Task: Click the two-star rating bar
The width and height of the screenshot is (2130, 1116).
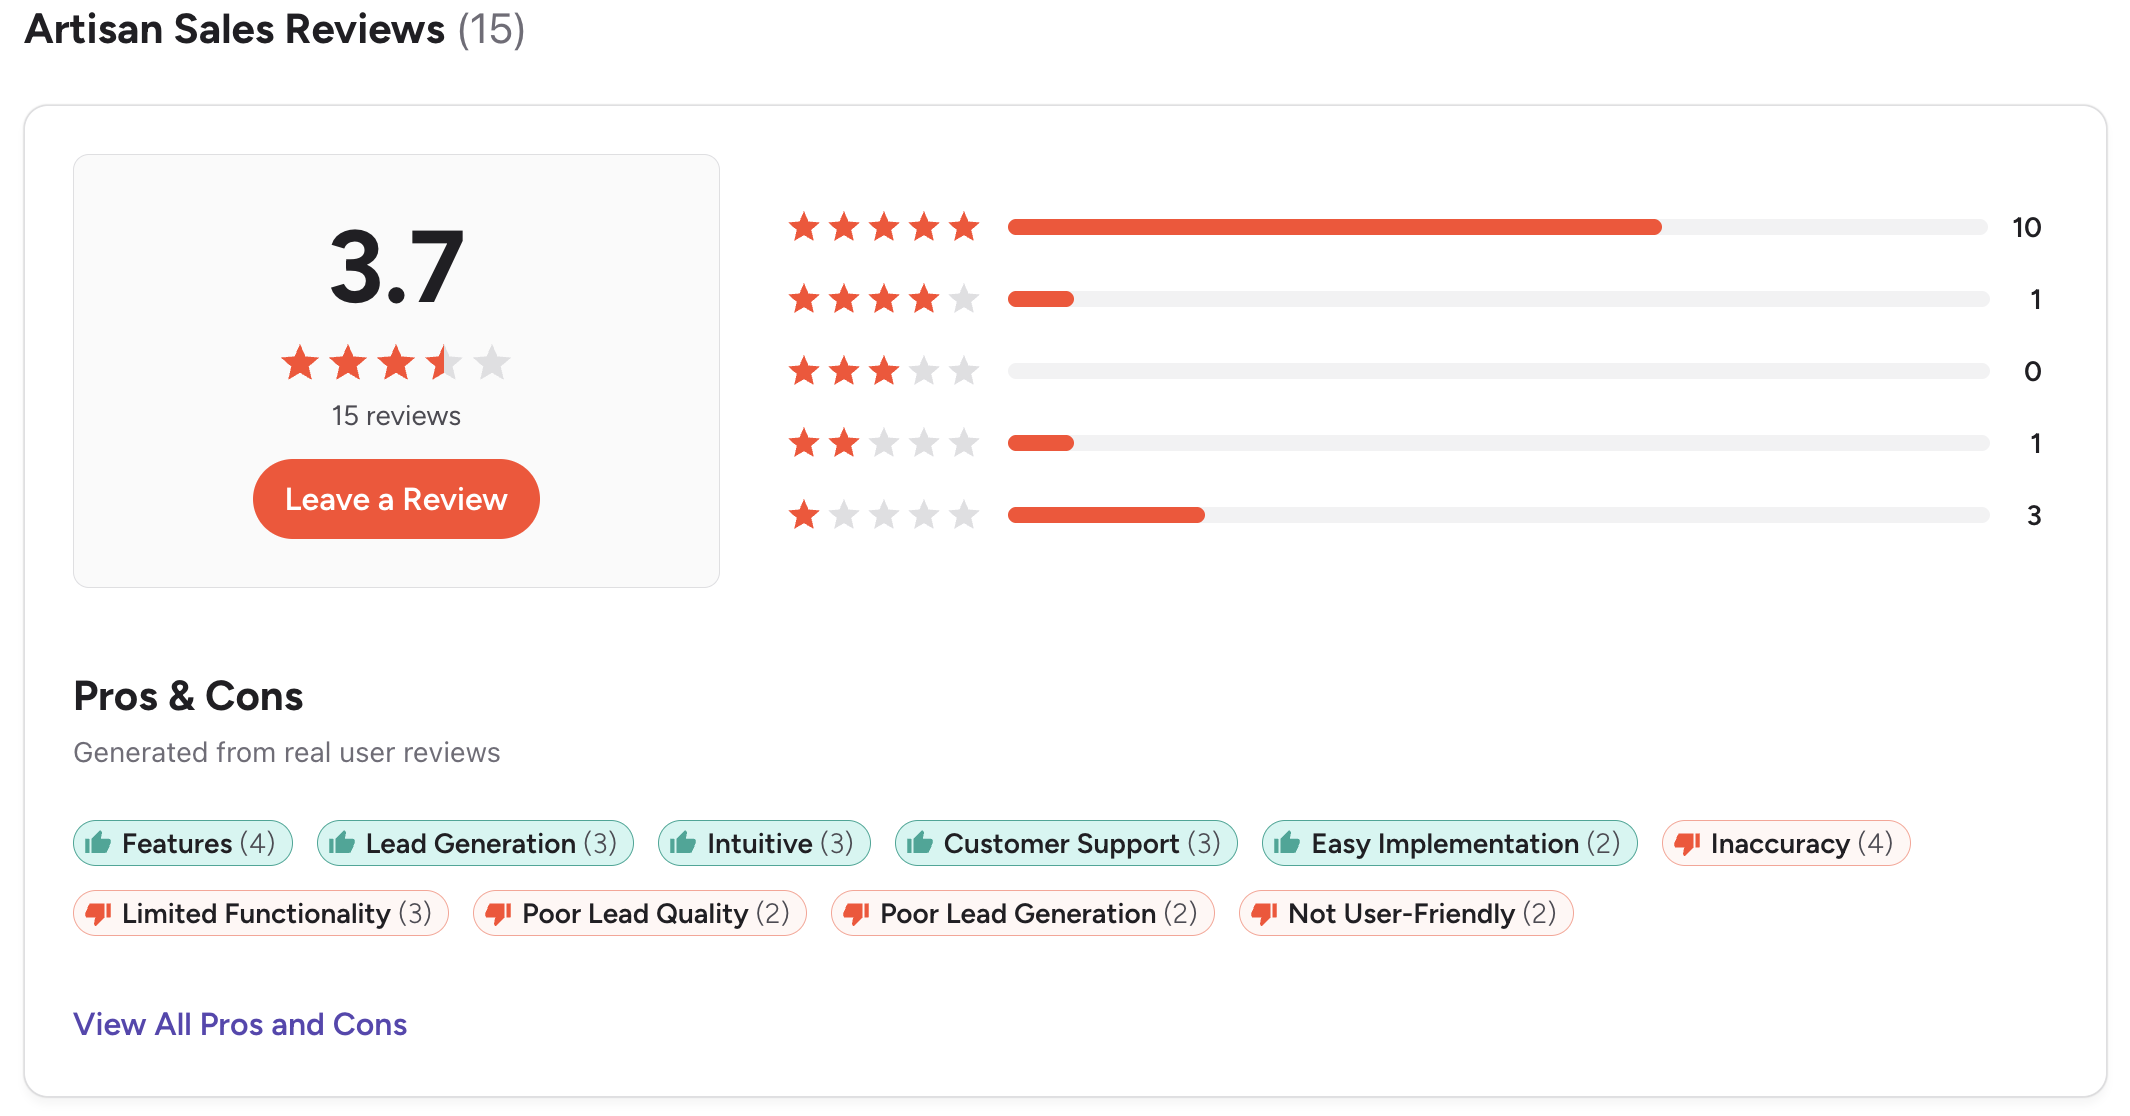Action: [x=1497, y=443]
